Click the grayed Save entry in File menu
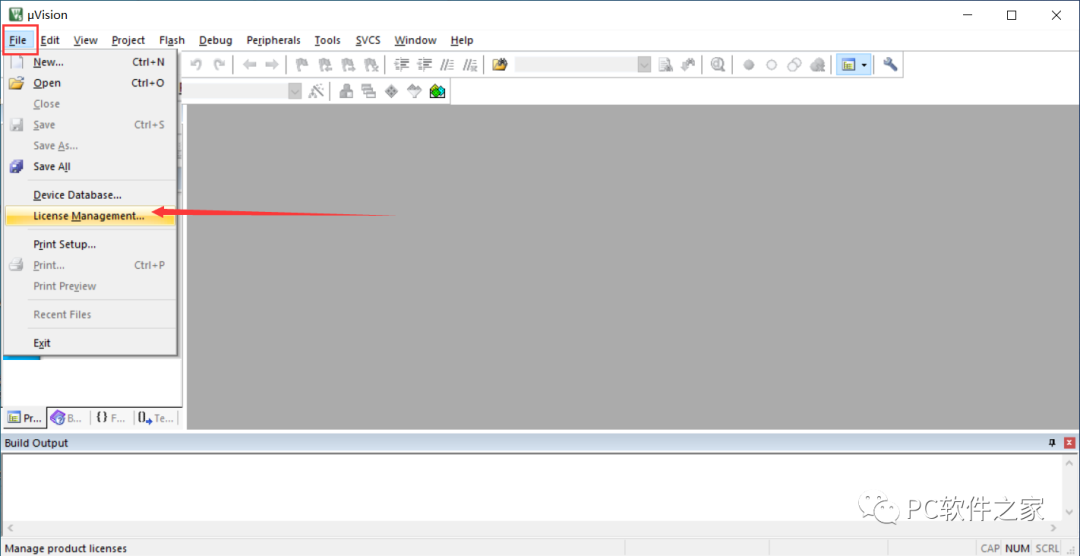This screenshot has width=1080, height=556. (90, 125)
